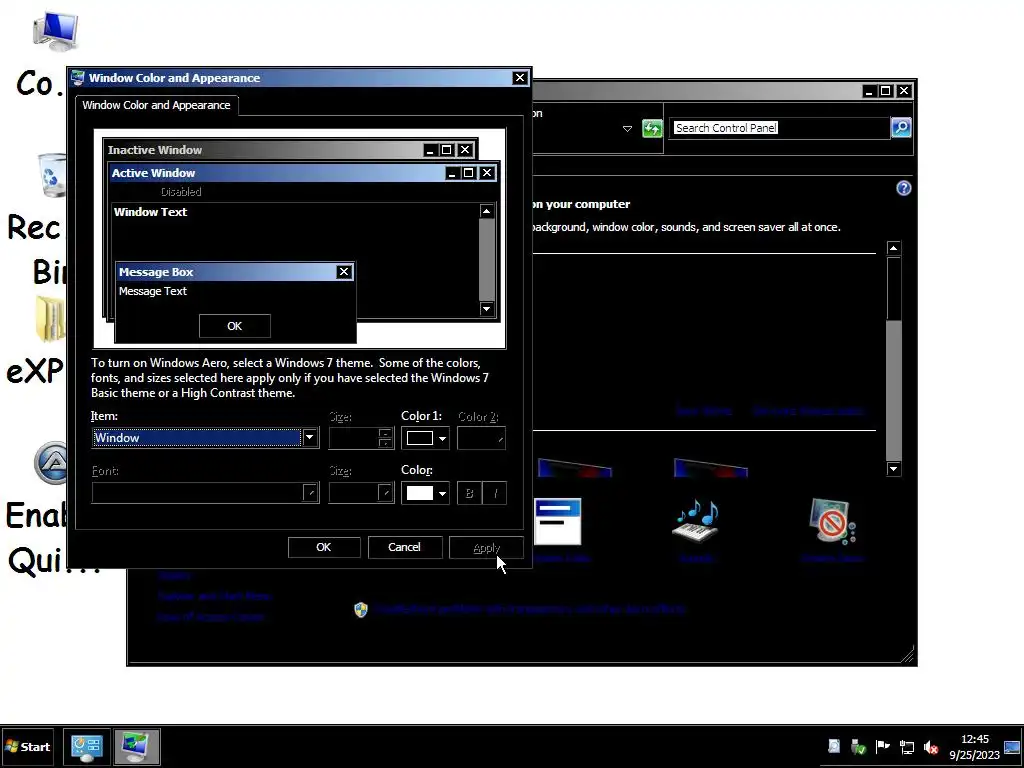Click the Disabled menu item in the preview
The height and width of the screenshot is (768, 1024).
click(181, 192)
